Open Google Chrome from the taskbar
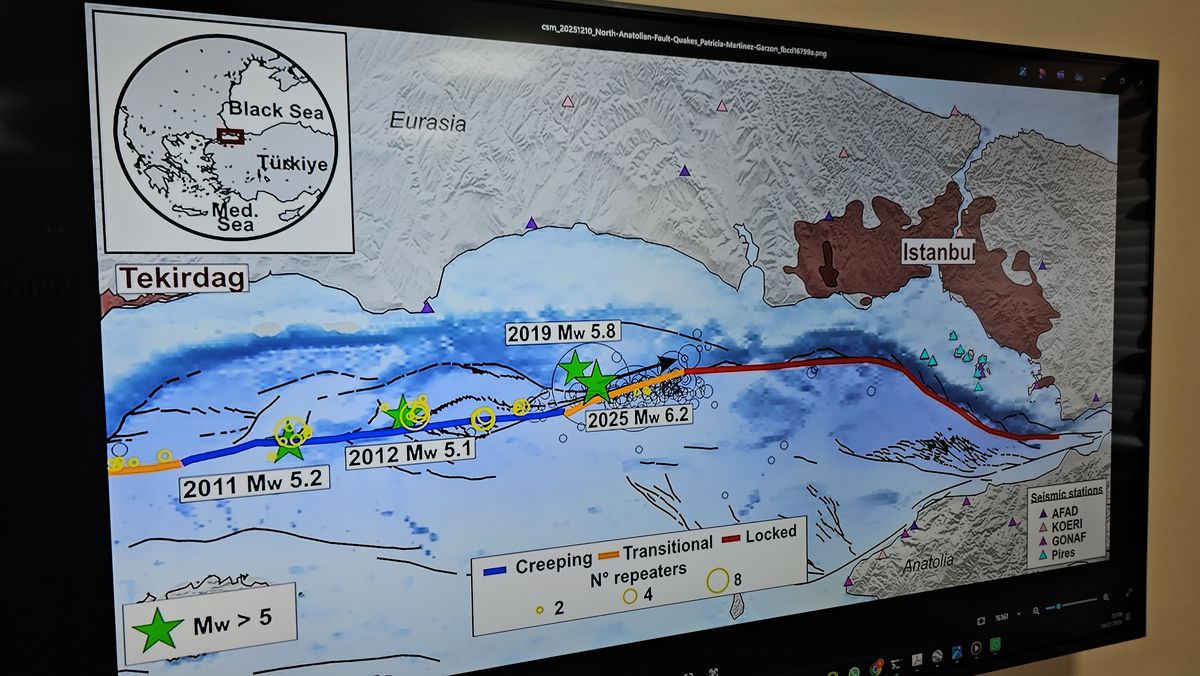This screenshot has width=1200, height=676. (x=876, y=668)
